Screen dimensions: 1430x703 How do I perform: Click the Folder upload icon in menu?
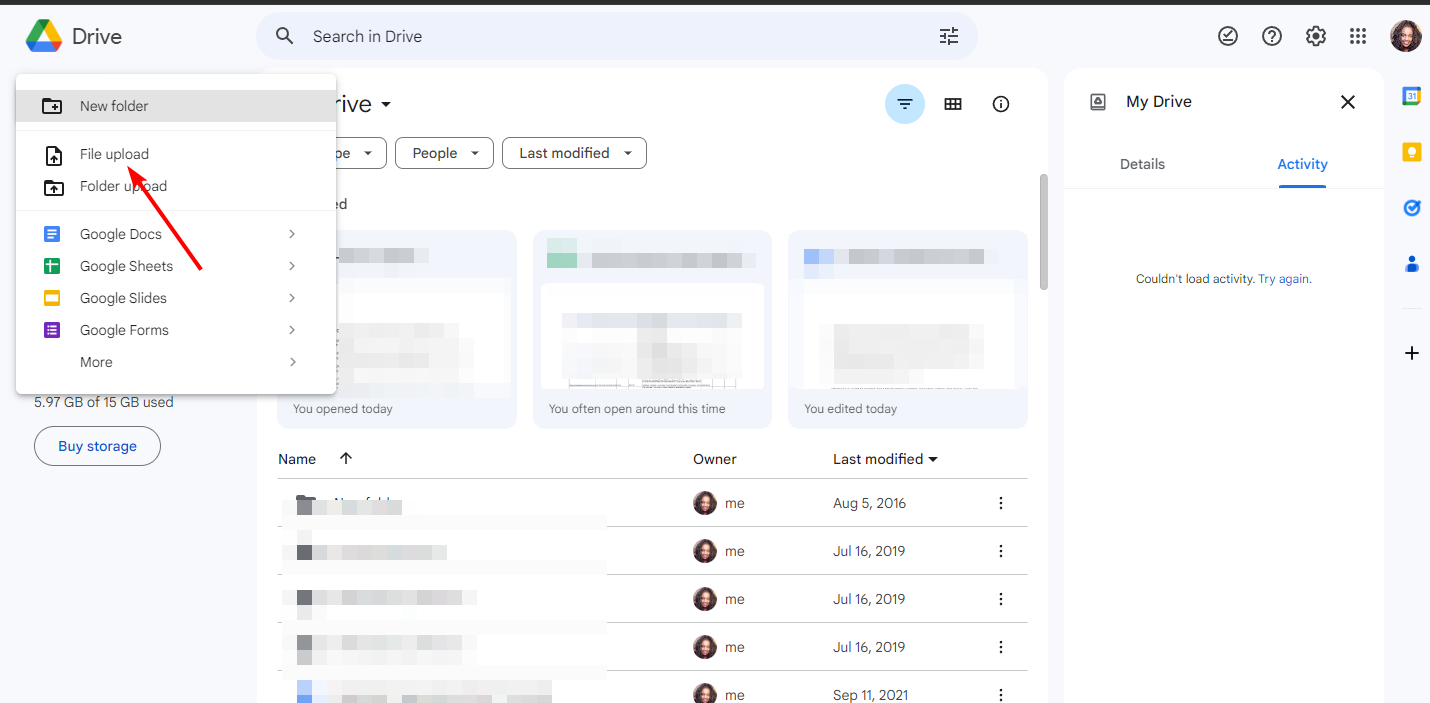click(x=53, y=187)
